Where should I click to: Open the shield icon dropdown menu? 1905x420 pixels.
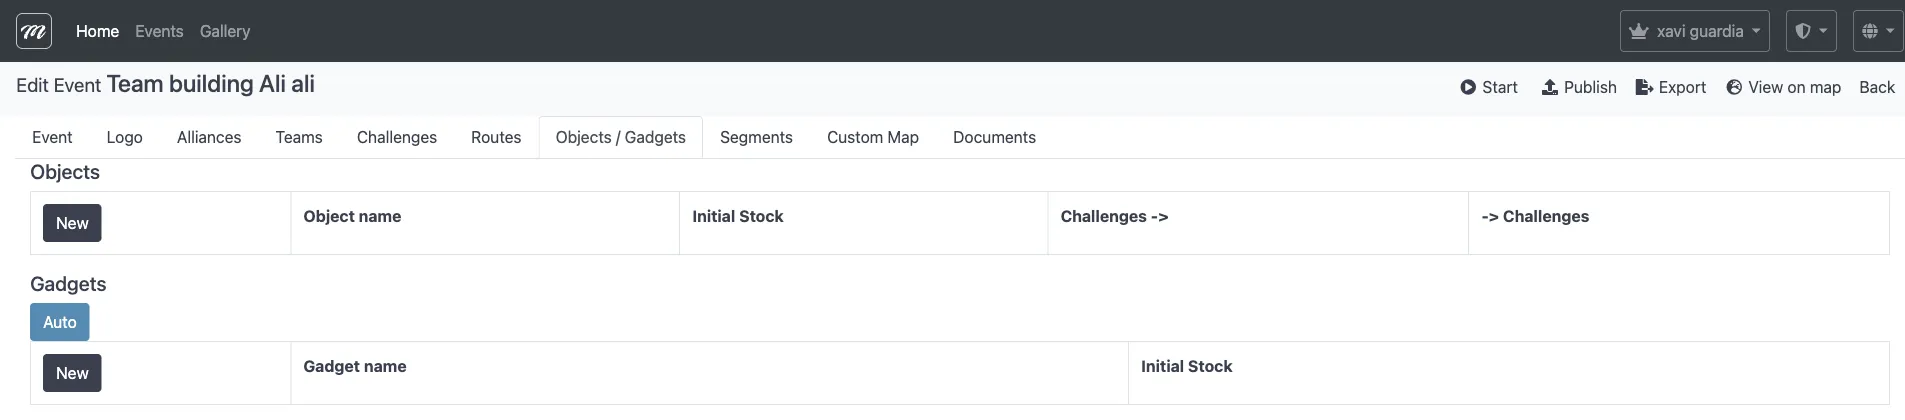point(1811,31)
